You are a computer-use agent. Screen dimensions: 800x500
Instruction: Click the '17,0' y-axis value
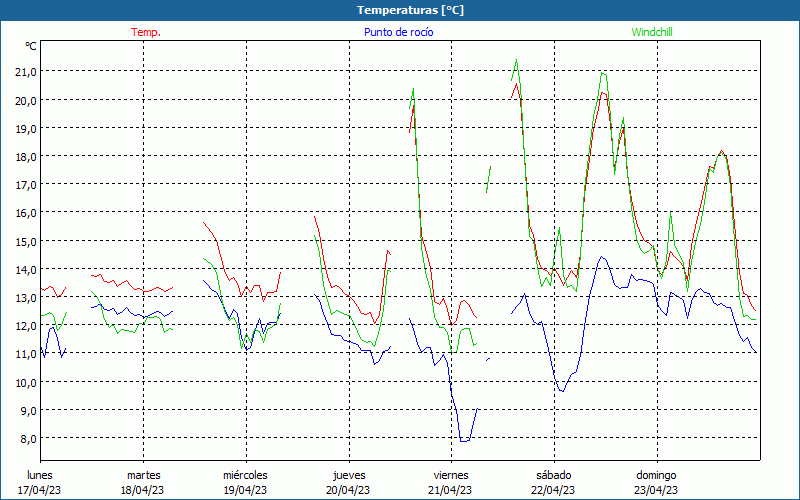pyautogui.click(x=26, y=185)
